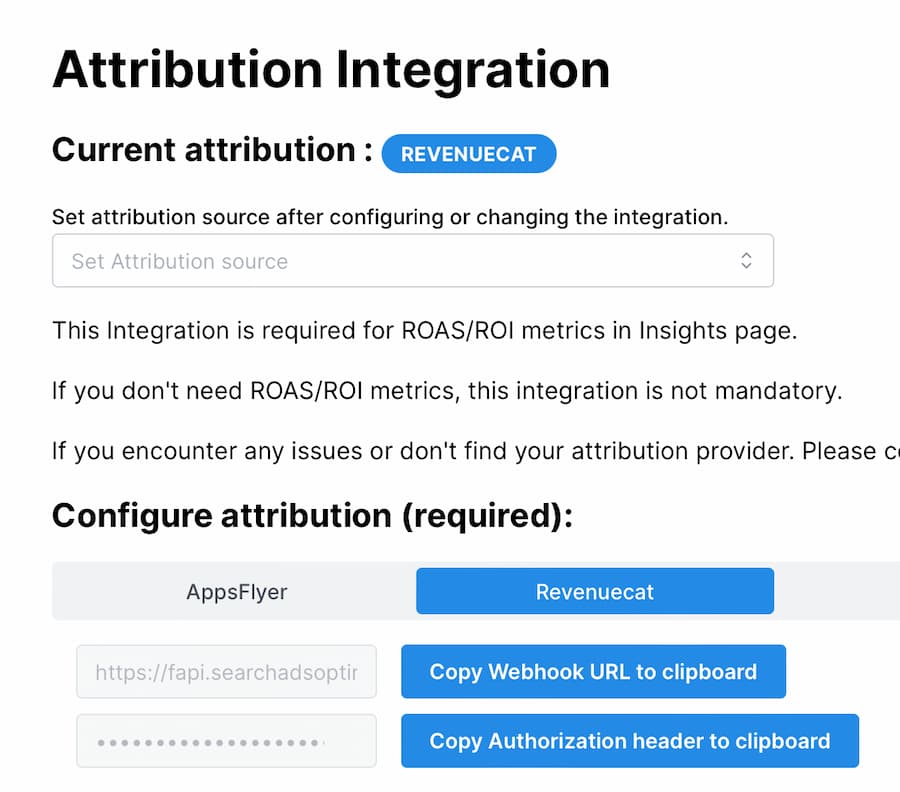Focus the webhook URL text field
The image size is (900, 792).
[226, 672]
